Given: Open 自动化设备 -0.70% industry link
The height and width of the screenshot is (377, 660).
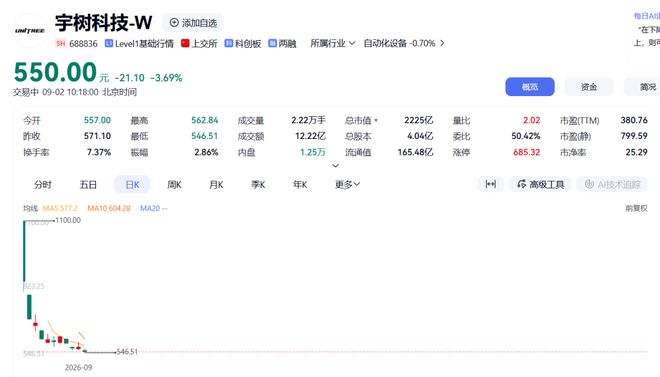Looking at the screenshot, I should 399,43.
